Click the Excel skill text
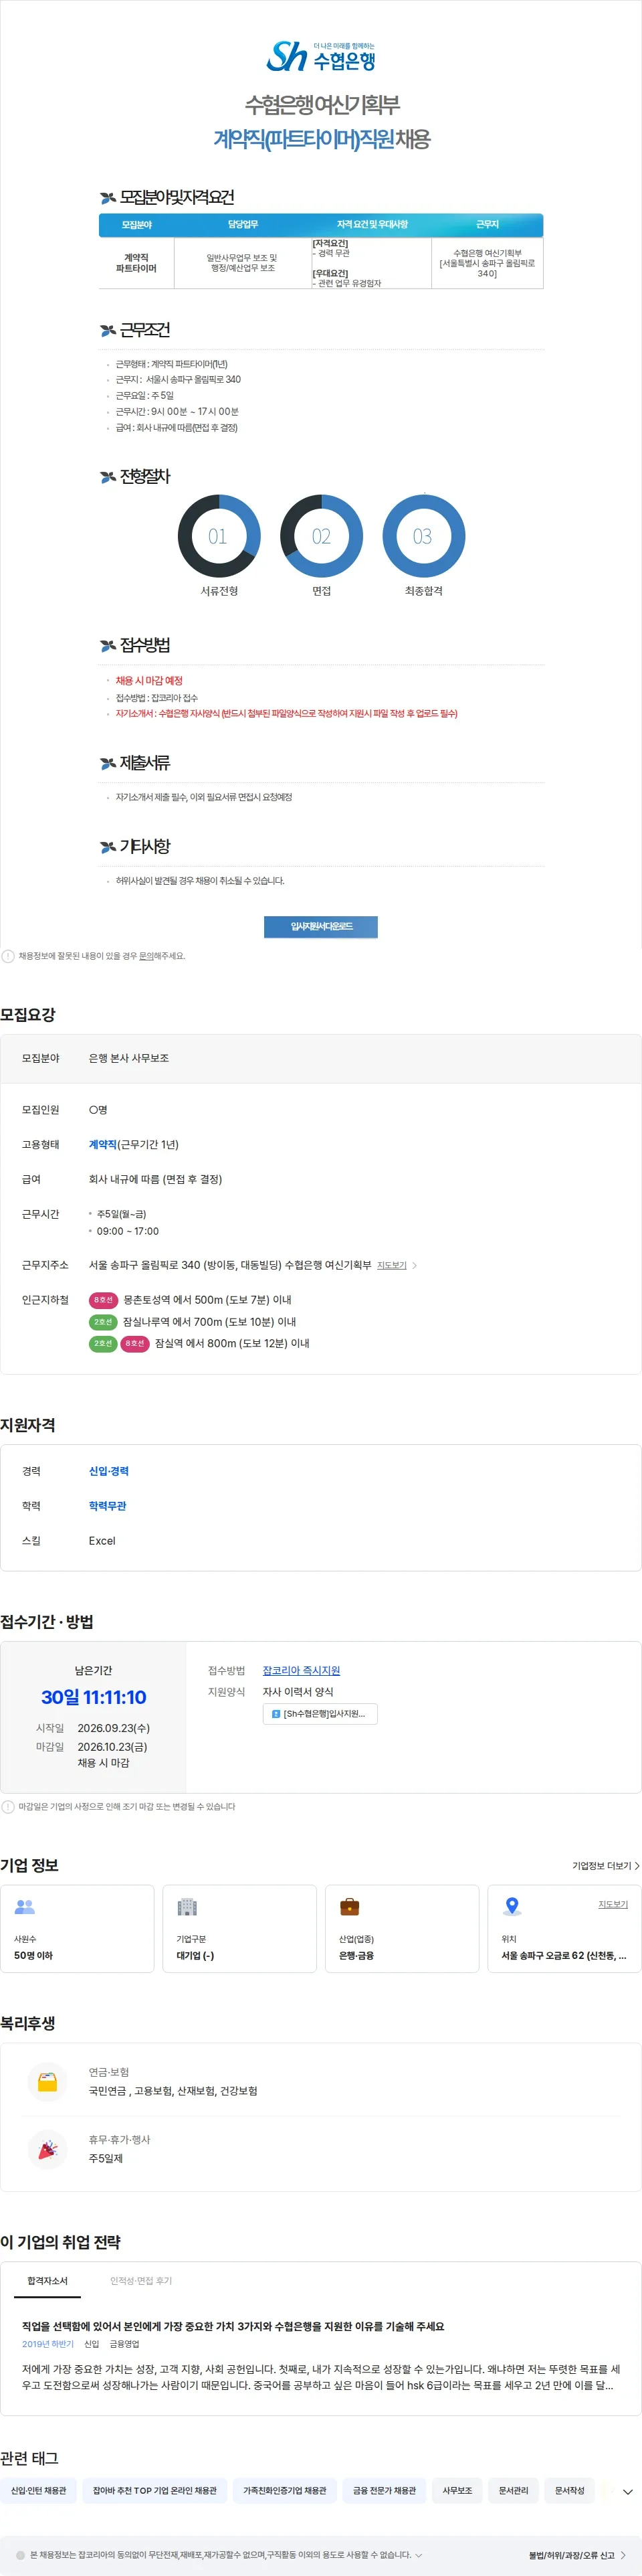642x2576 pixels. click(102, 1541)
